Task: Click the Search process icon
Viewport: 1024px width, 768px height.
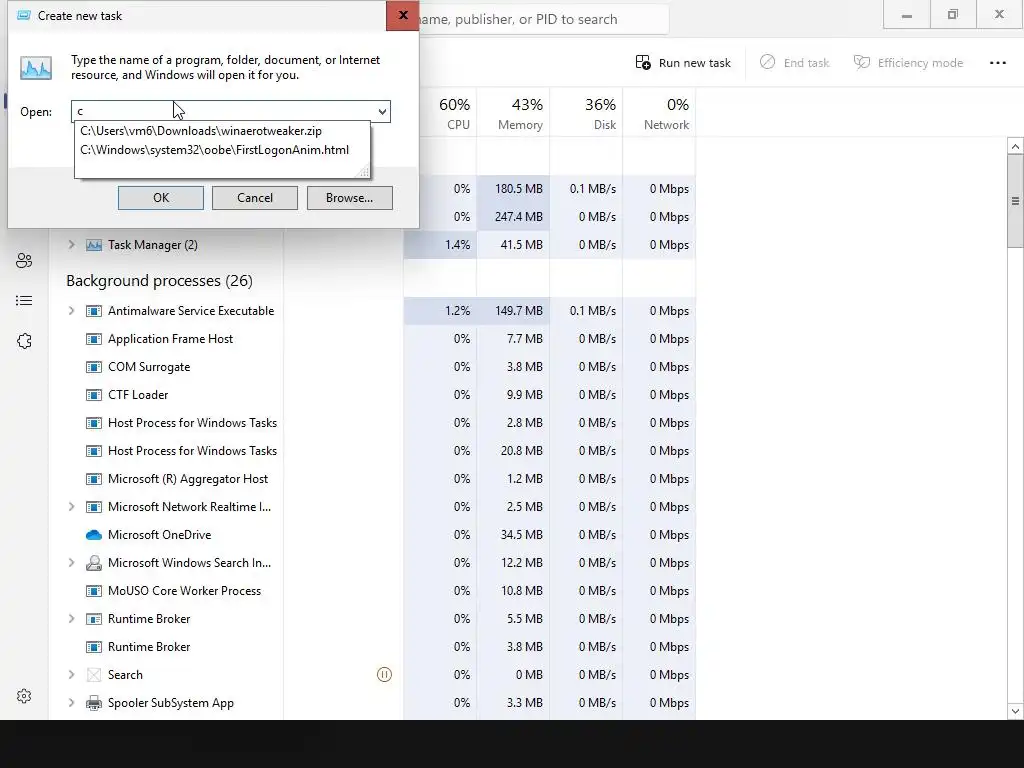Action: click(94, 675)
